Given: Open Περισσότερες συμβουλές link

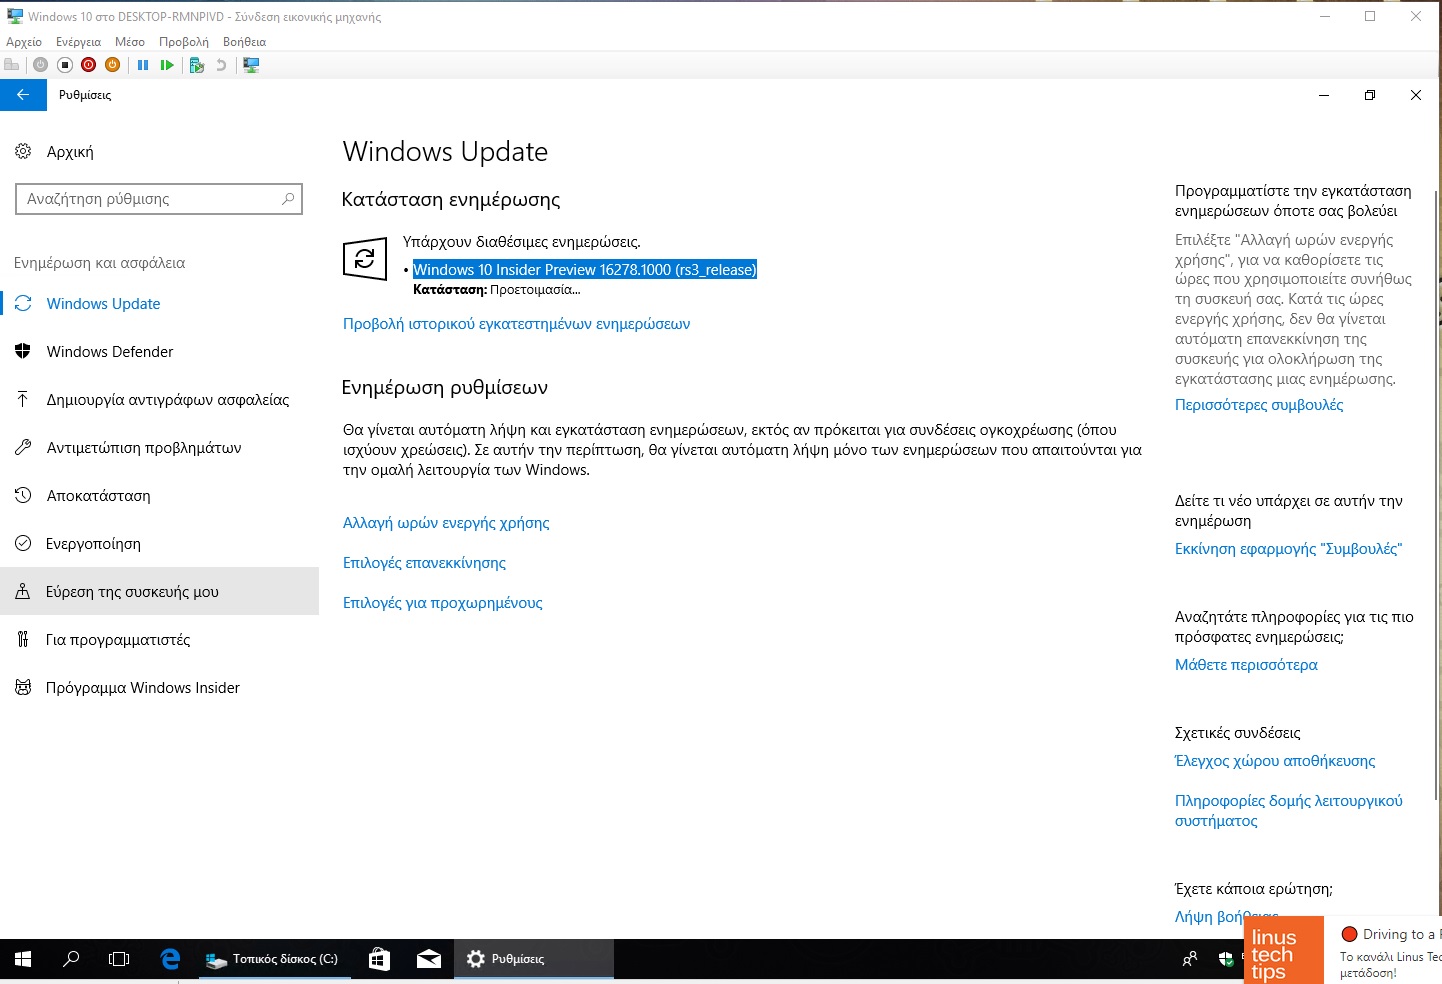Looking at the screenshot, I should (1259, 405).
